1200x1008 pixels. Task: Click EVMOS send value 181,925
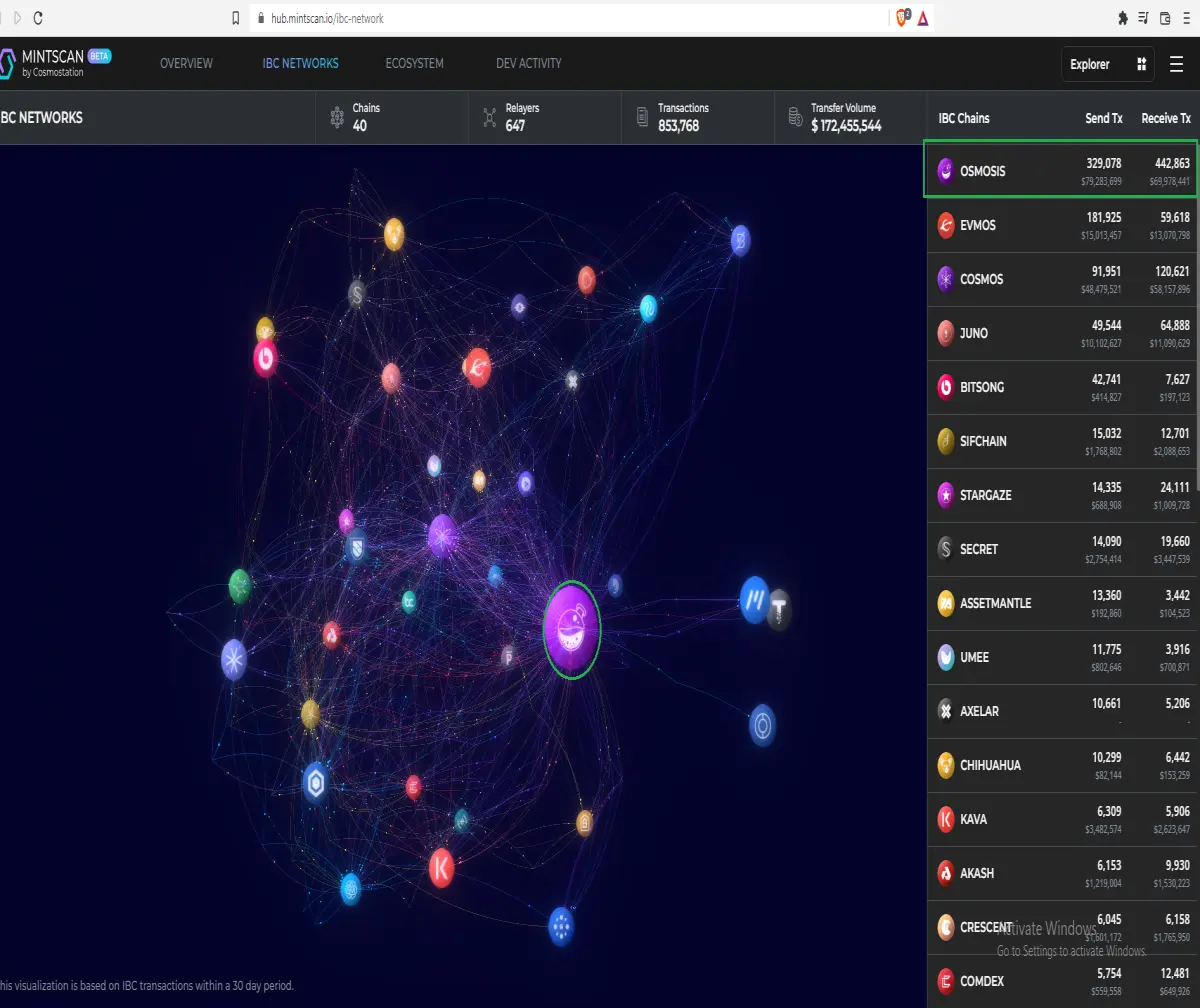(1104, 217)
